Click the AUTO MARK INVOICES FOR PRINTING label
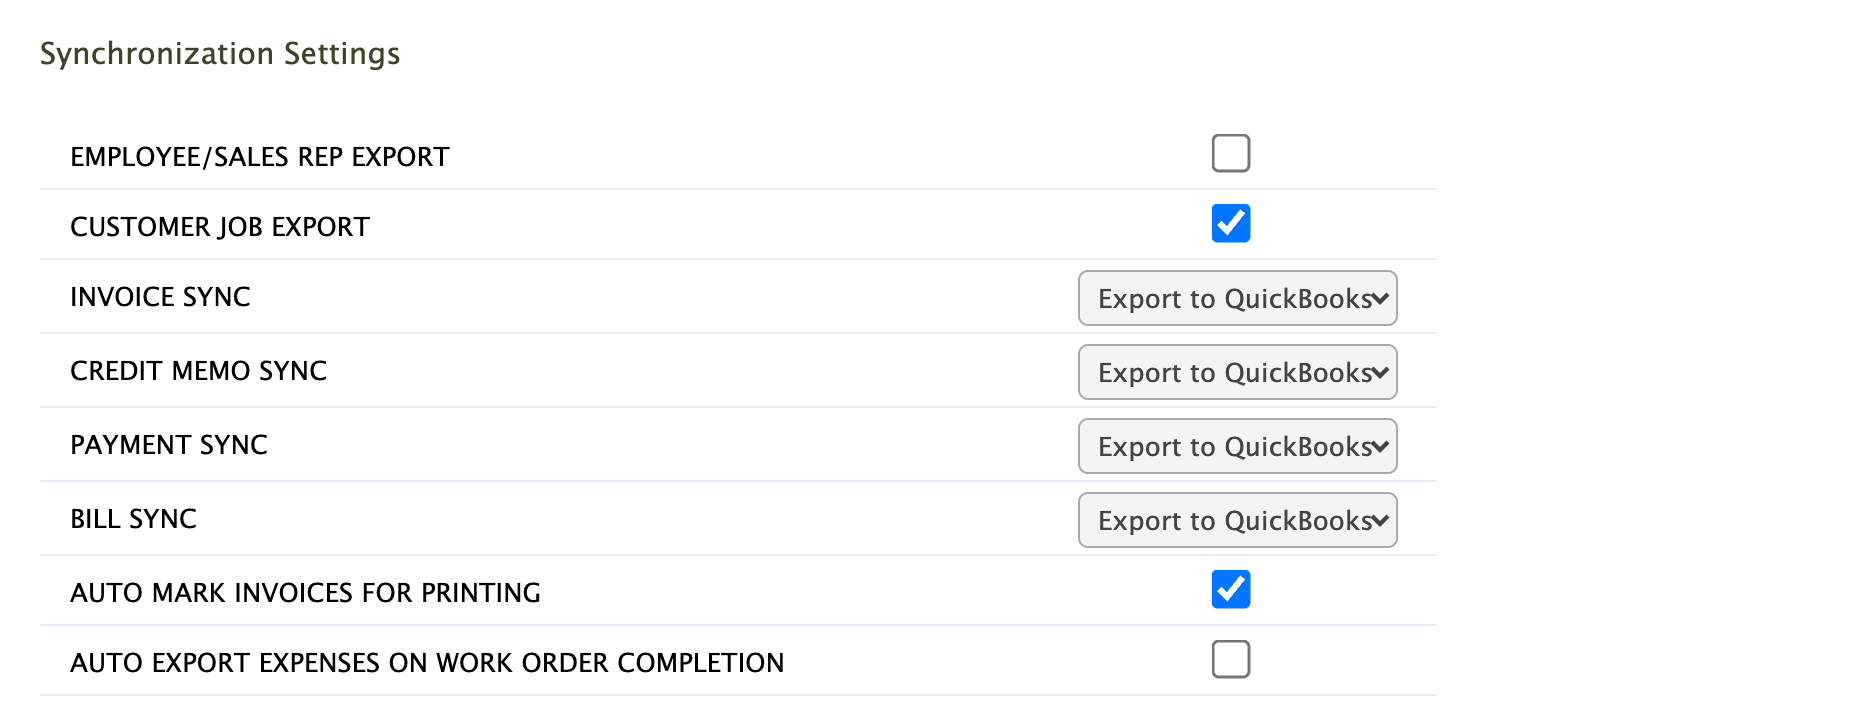 pos(305,593)
